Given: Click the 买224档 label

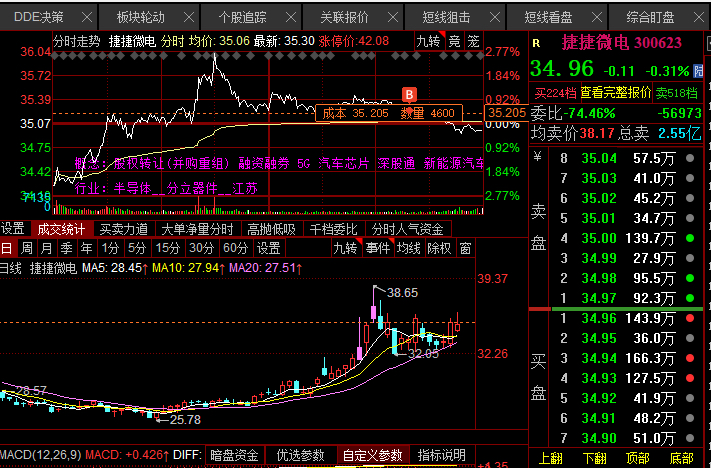Looking at the screenshot, I should (555, 93).
